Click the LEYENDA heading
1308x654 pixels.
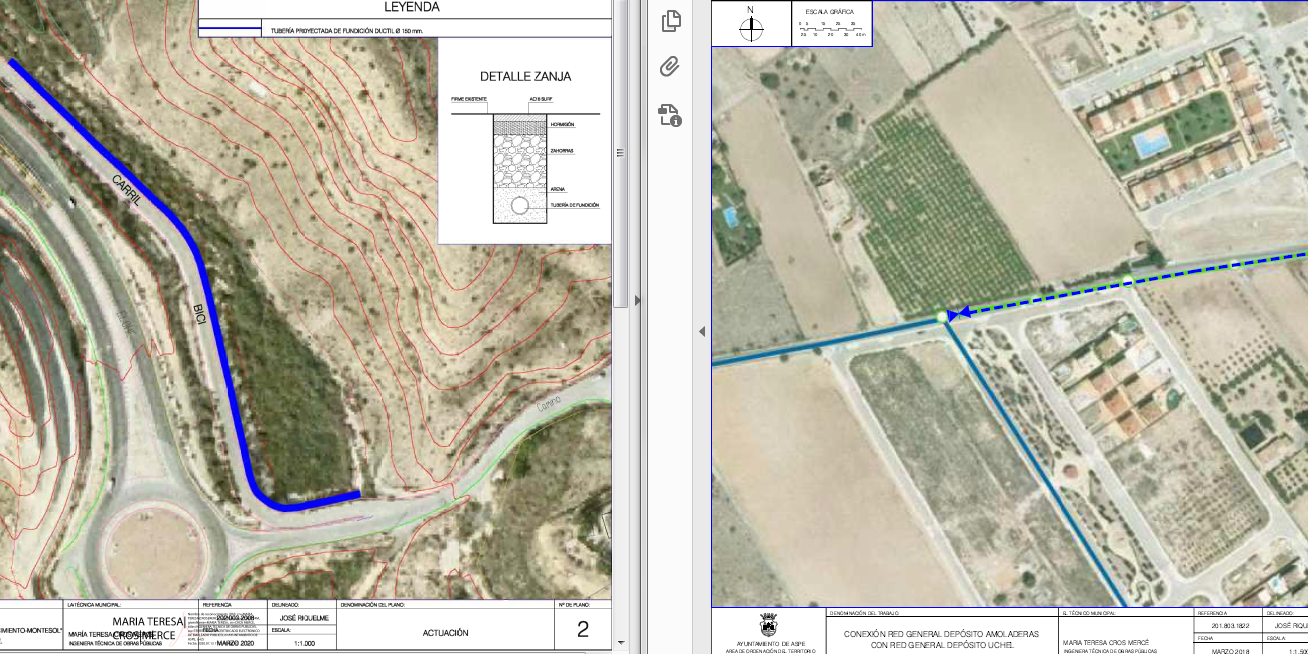(411, 8)
